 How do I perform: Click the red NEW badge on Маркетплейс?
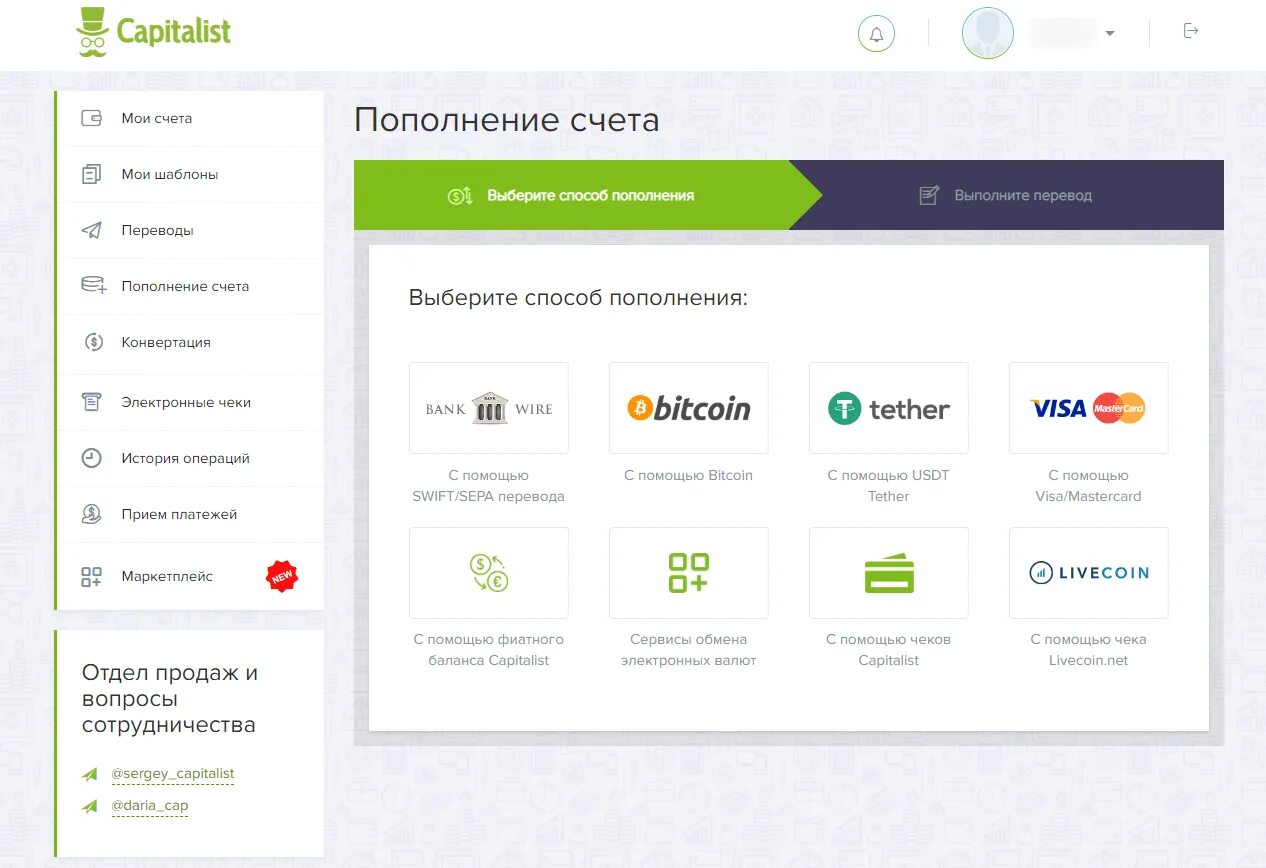(x=282, y=576)
